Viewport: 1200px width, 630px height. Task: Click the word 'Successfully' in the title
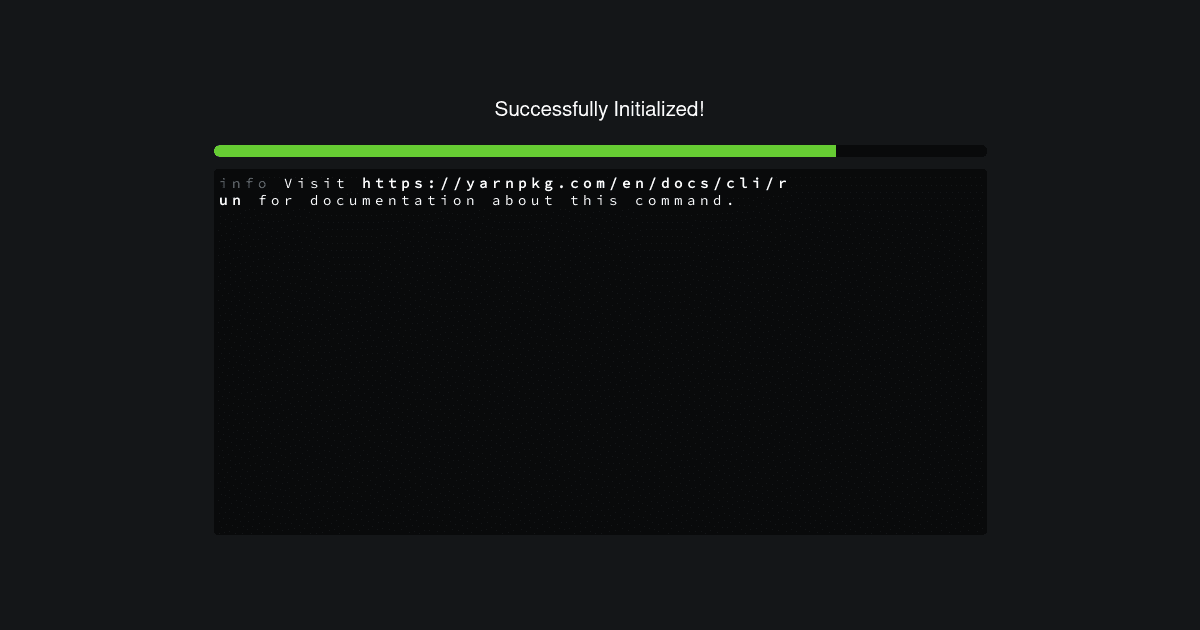(x=544, y=110)
